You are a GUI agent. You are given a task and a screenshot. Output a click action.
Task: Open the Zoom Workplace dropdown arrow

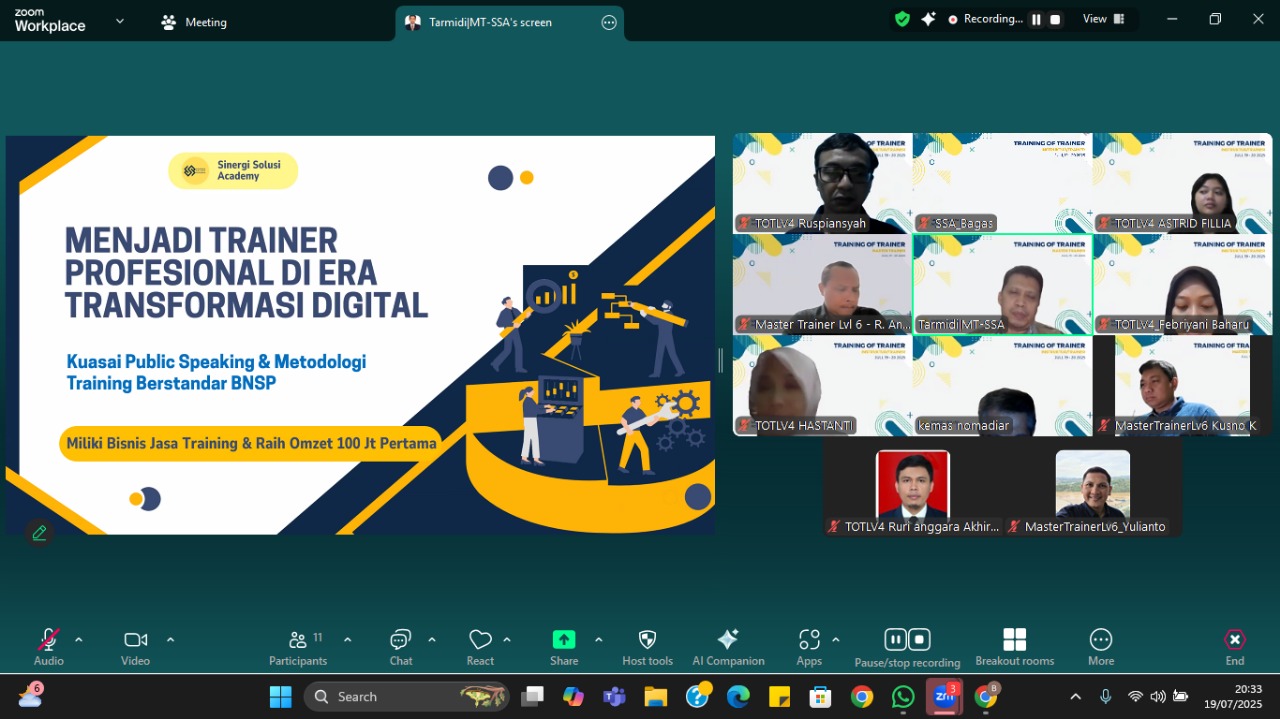(x=120, y=21)
